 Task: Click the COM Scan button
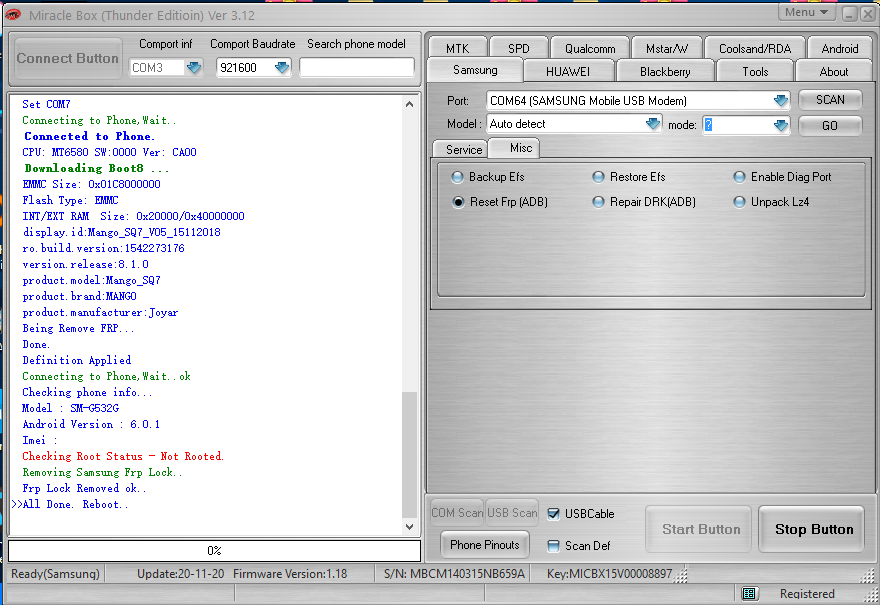[x=457, y=512]
